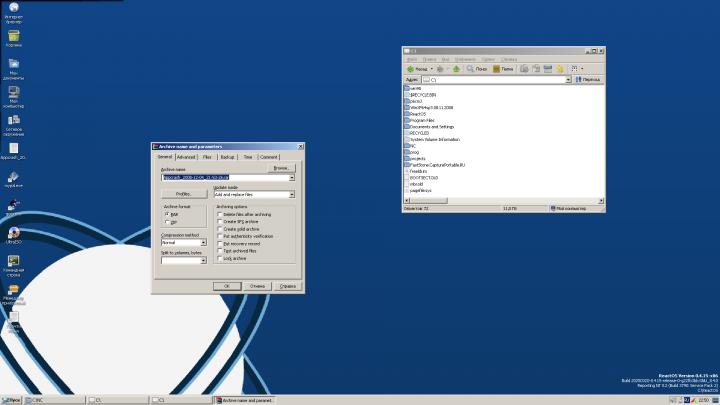Expand the Compression method dropdown

point(203,242)
